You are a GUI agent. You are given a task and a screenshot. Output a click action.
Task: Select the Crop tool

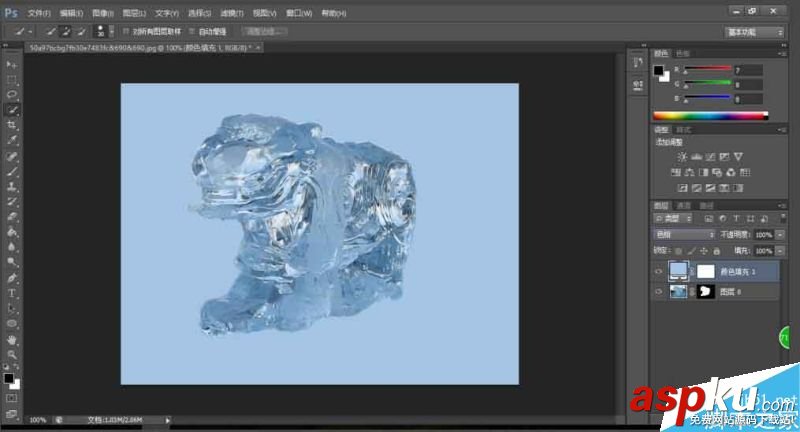pos(12,125)
